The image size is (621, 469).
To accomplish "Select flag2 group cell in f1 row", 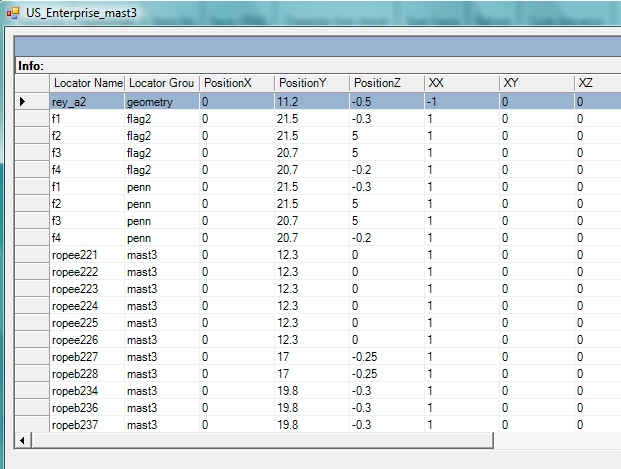I will [x=162, y=119].
